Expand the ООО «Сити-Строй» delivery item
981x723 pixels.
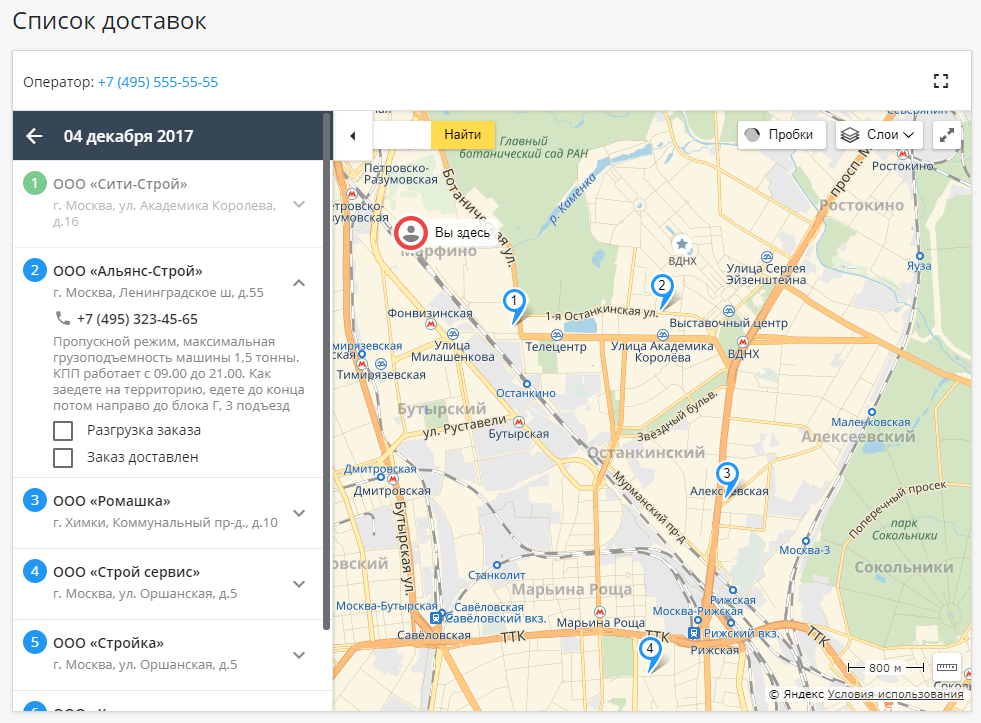tap(298, 204)
